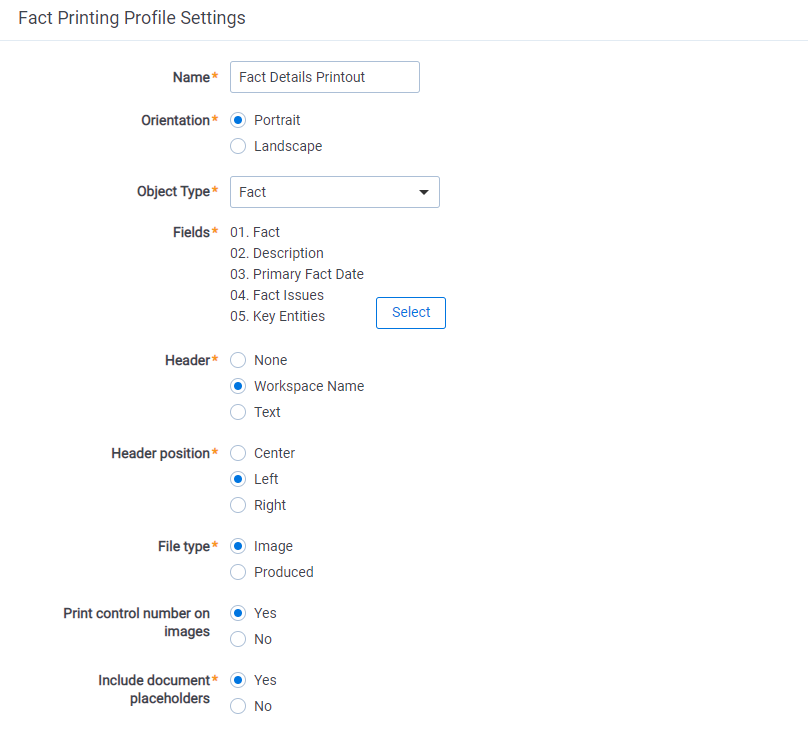Choose No for document placeholders
The width and height of the screenshot is (808, 736).
pyautogui.click(x=238, y=706)
